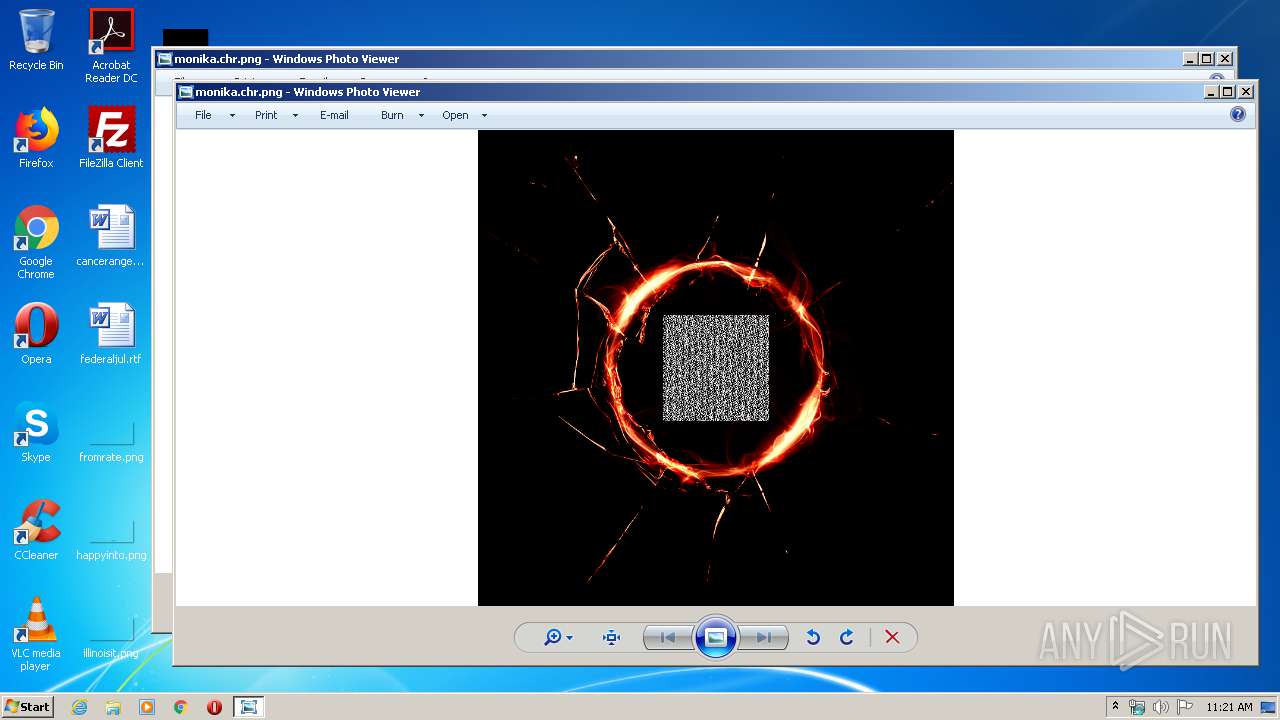
Task: Launch Firefox from desktop
Action: (36, 138)
